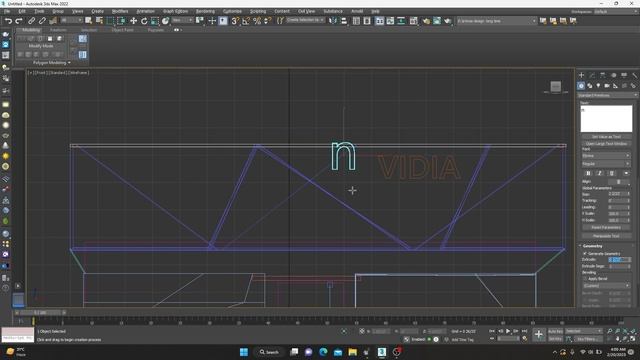
Task: Click the Manipulate Text button
Action: [x=606, y=236]
